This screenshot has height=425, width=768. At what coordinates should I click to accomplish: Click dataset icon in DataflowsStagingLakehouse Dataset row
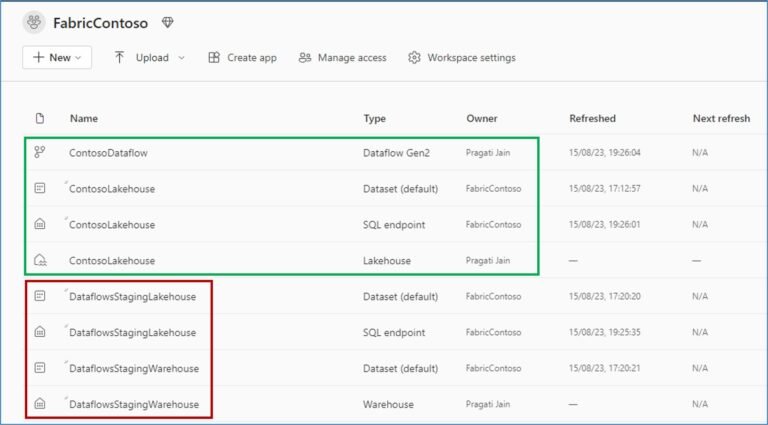[40, 296]
